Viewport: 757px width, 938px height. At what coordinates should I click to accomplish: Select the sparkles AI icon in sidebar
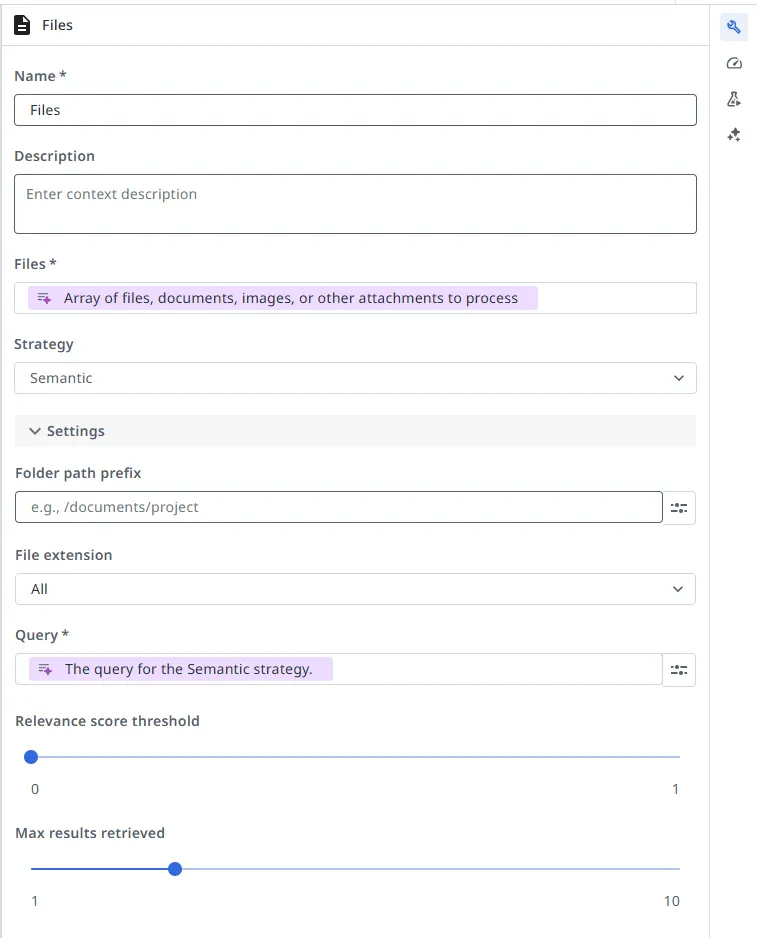pos(733,134)
